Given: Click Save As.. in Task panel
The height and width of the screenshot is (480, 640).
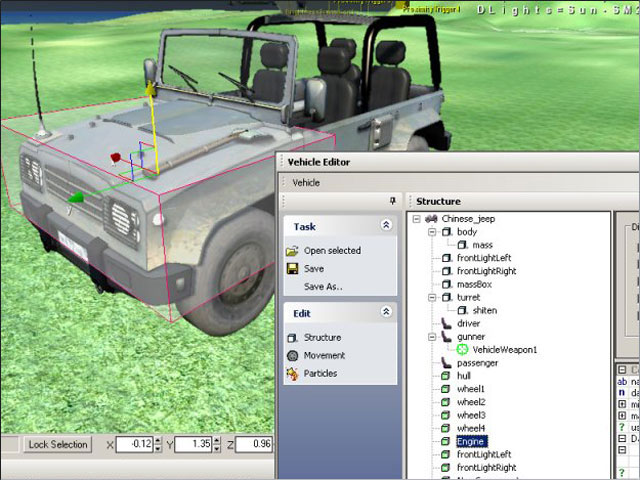Looking at the screenshot, I should point(323,287).
